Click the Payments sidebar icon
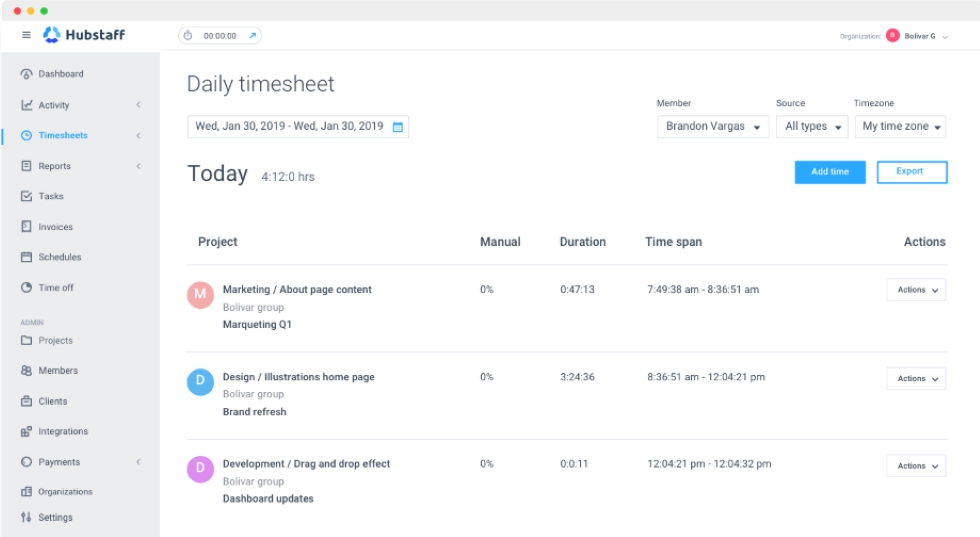980x537 pixels. point(26,462)
